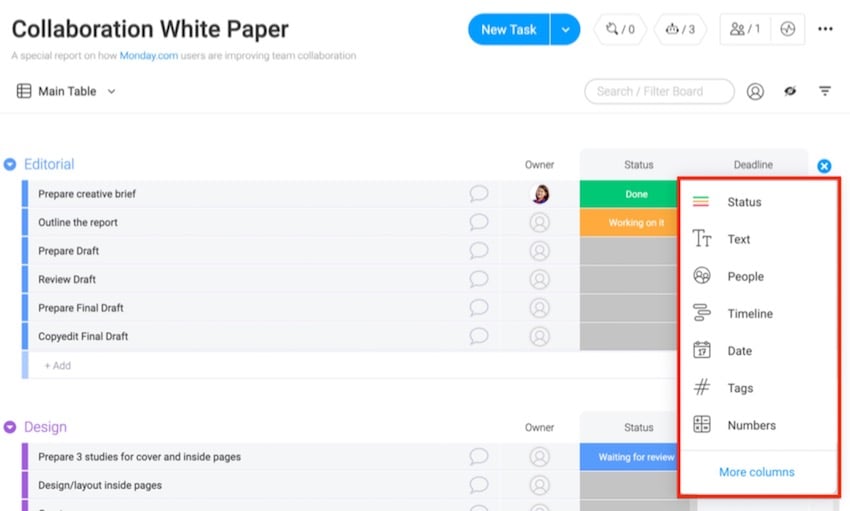Assign an owner to Copyedit Final Draft
The height and width of the screenshot is (511, 850).
[x=539, y=337]
